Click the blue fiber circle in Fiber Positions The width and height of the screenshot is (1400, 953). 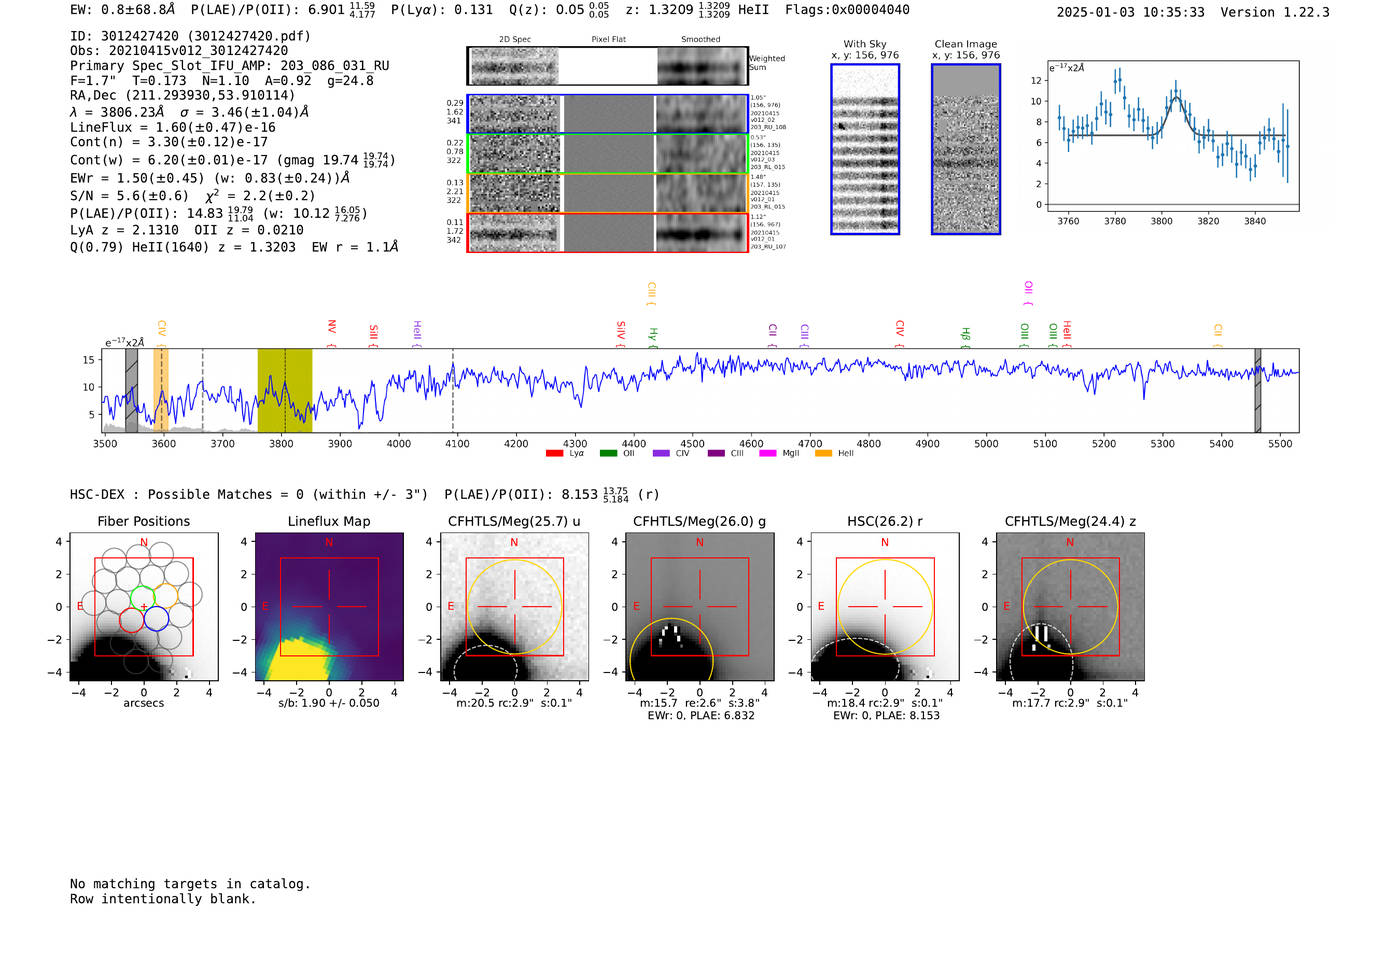click(156, 619)
